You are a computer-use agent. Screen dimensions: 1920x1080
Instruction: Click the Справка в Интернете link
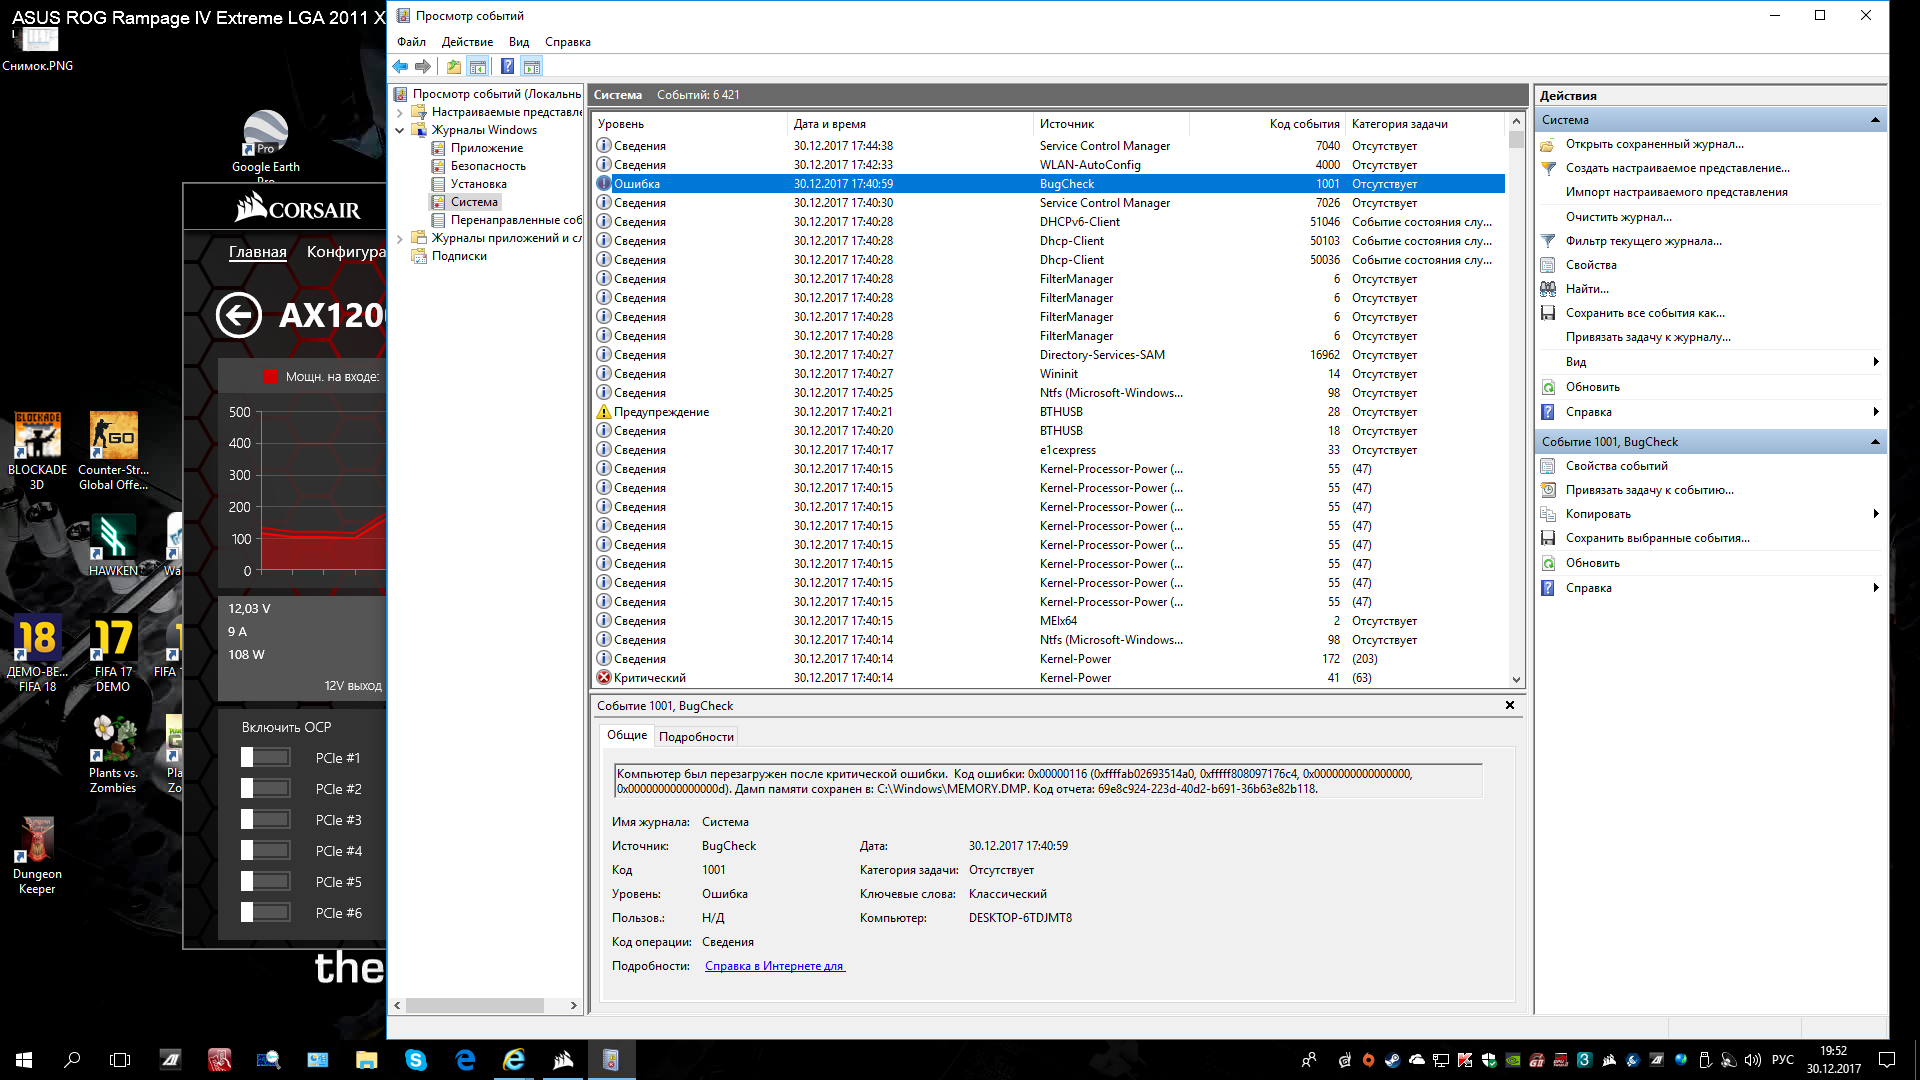click(x=774, y=966)
